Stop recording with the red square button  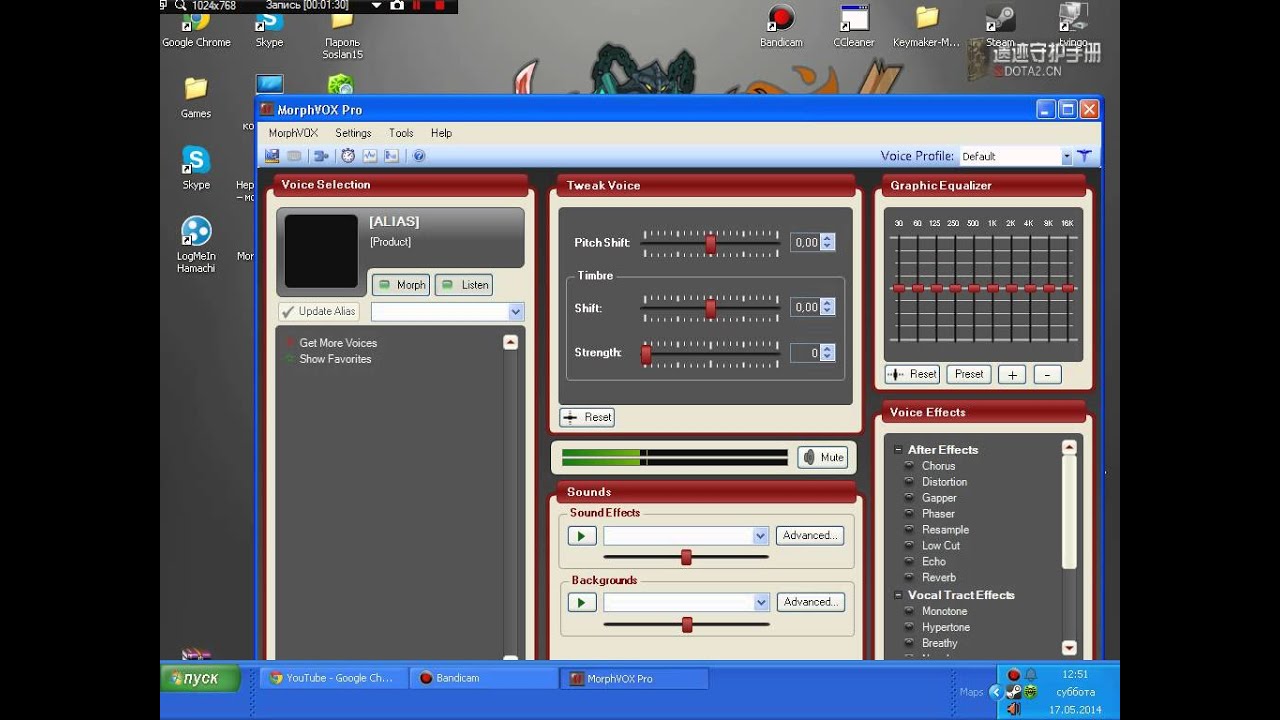tap(439, 5)
